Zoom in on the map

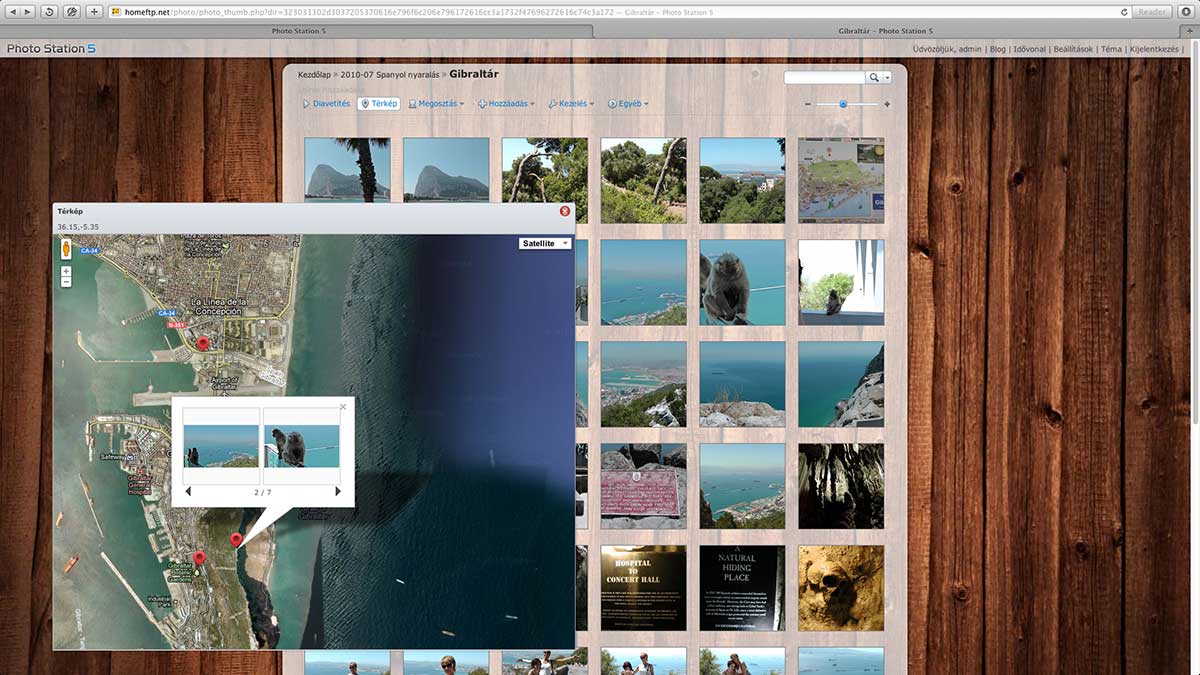(66, 271)
